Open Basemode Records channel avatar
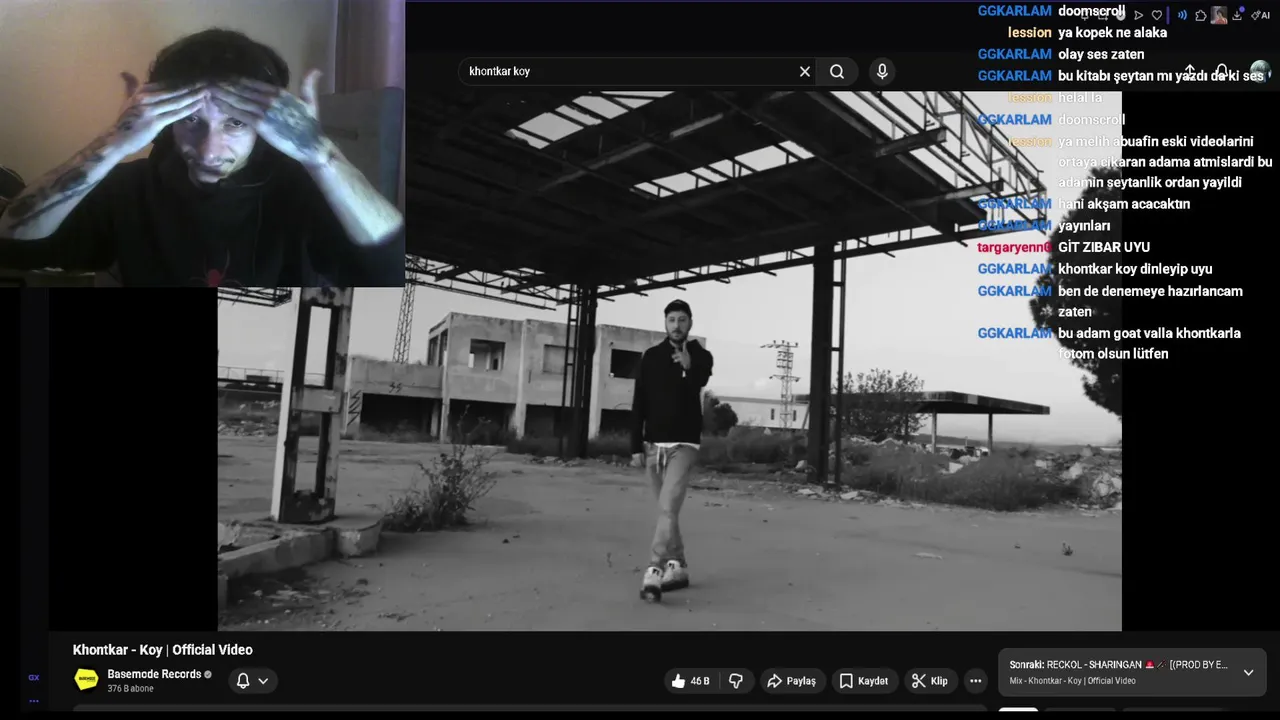Image resolution: width=1280 pixels, height=720 pixels. [86, 680]
